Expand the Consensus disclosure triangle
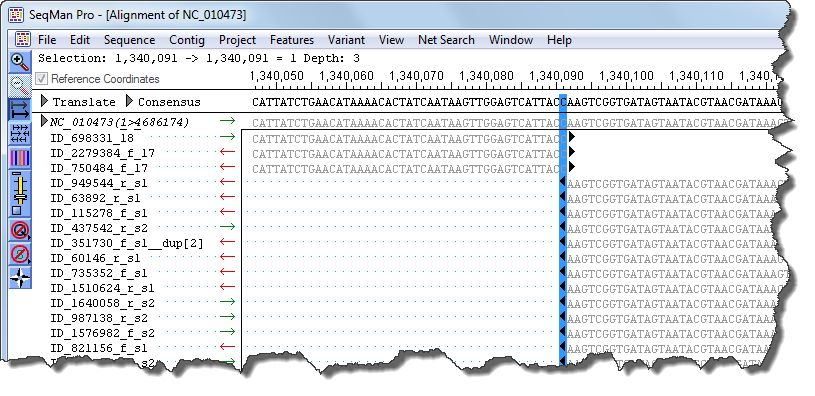815x396 pixels. [x=130, y=101]
